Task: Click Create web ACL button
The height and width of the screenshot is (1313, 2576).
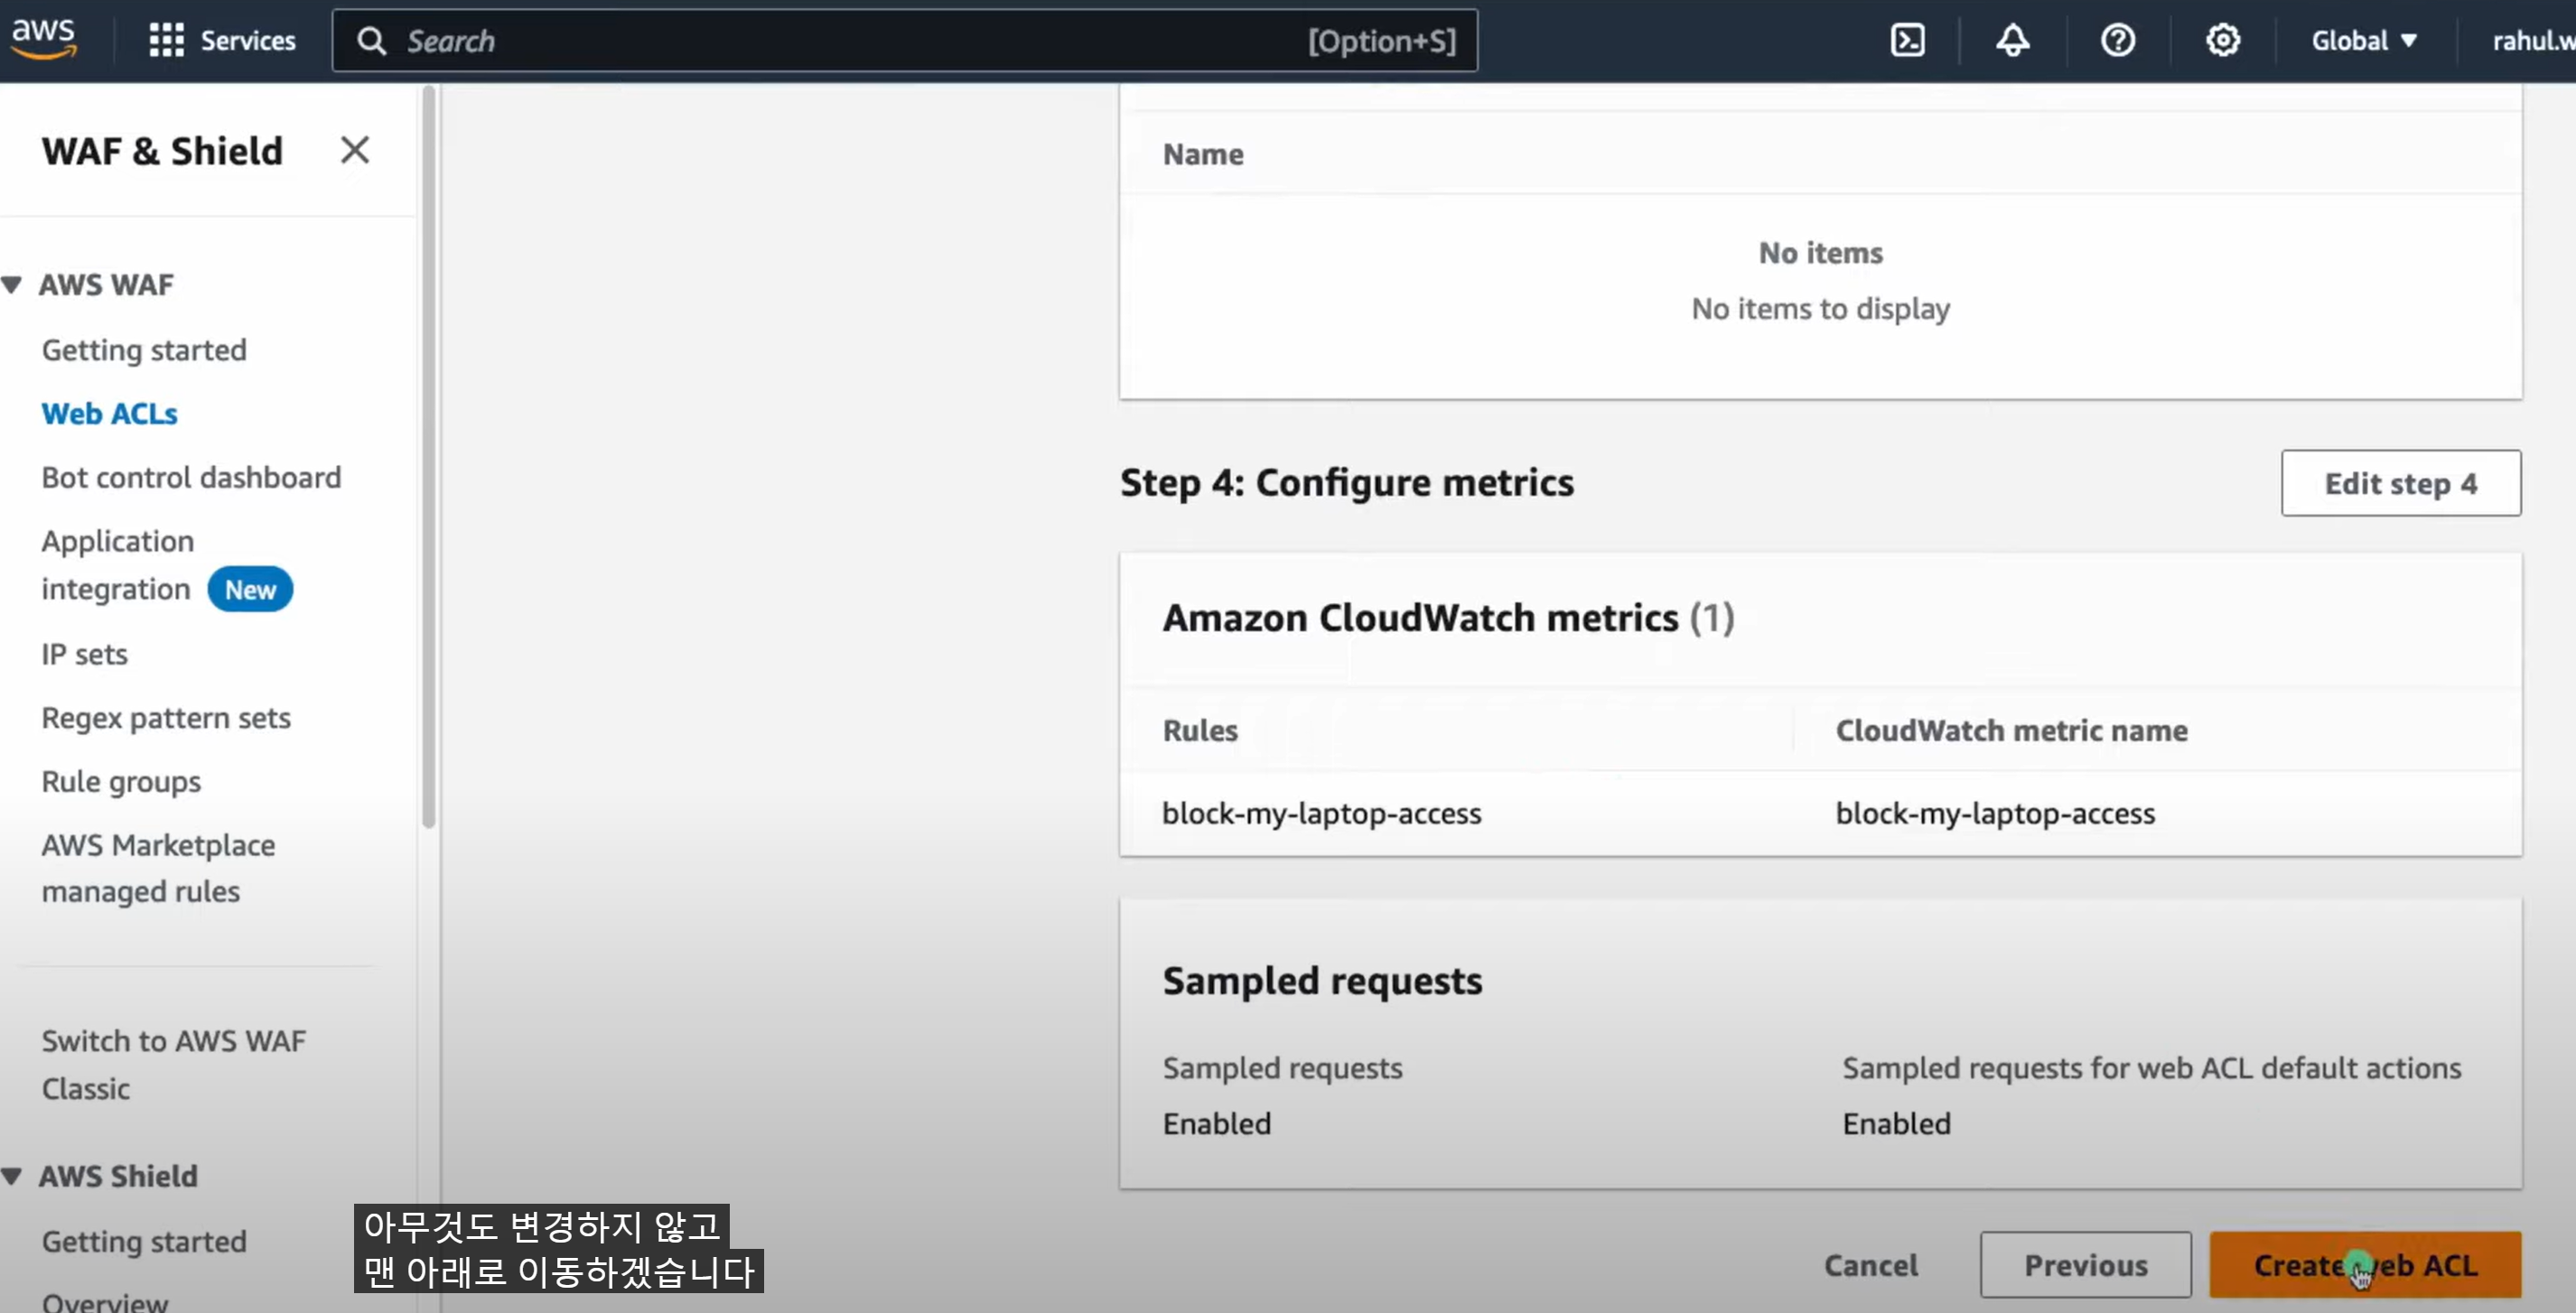Action: pyautogui.click(x=2364, y=1265)
